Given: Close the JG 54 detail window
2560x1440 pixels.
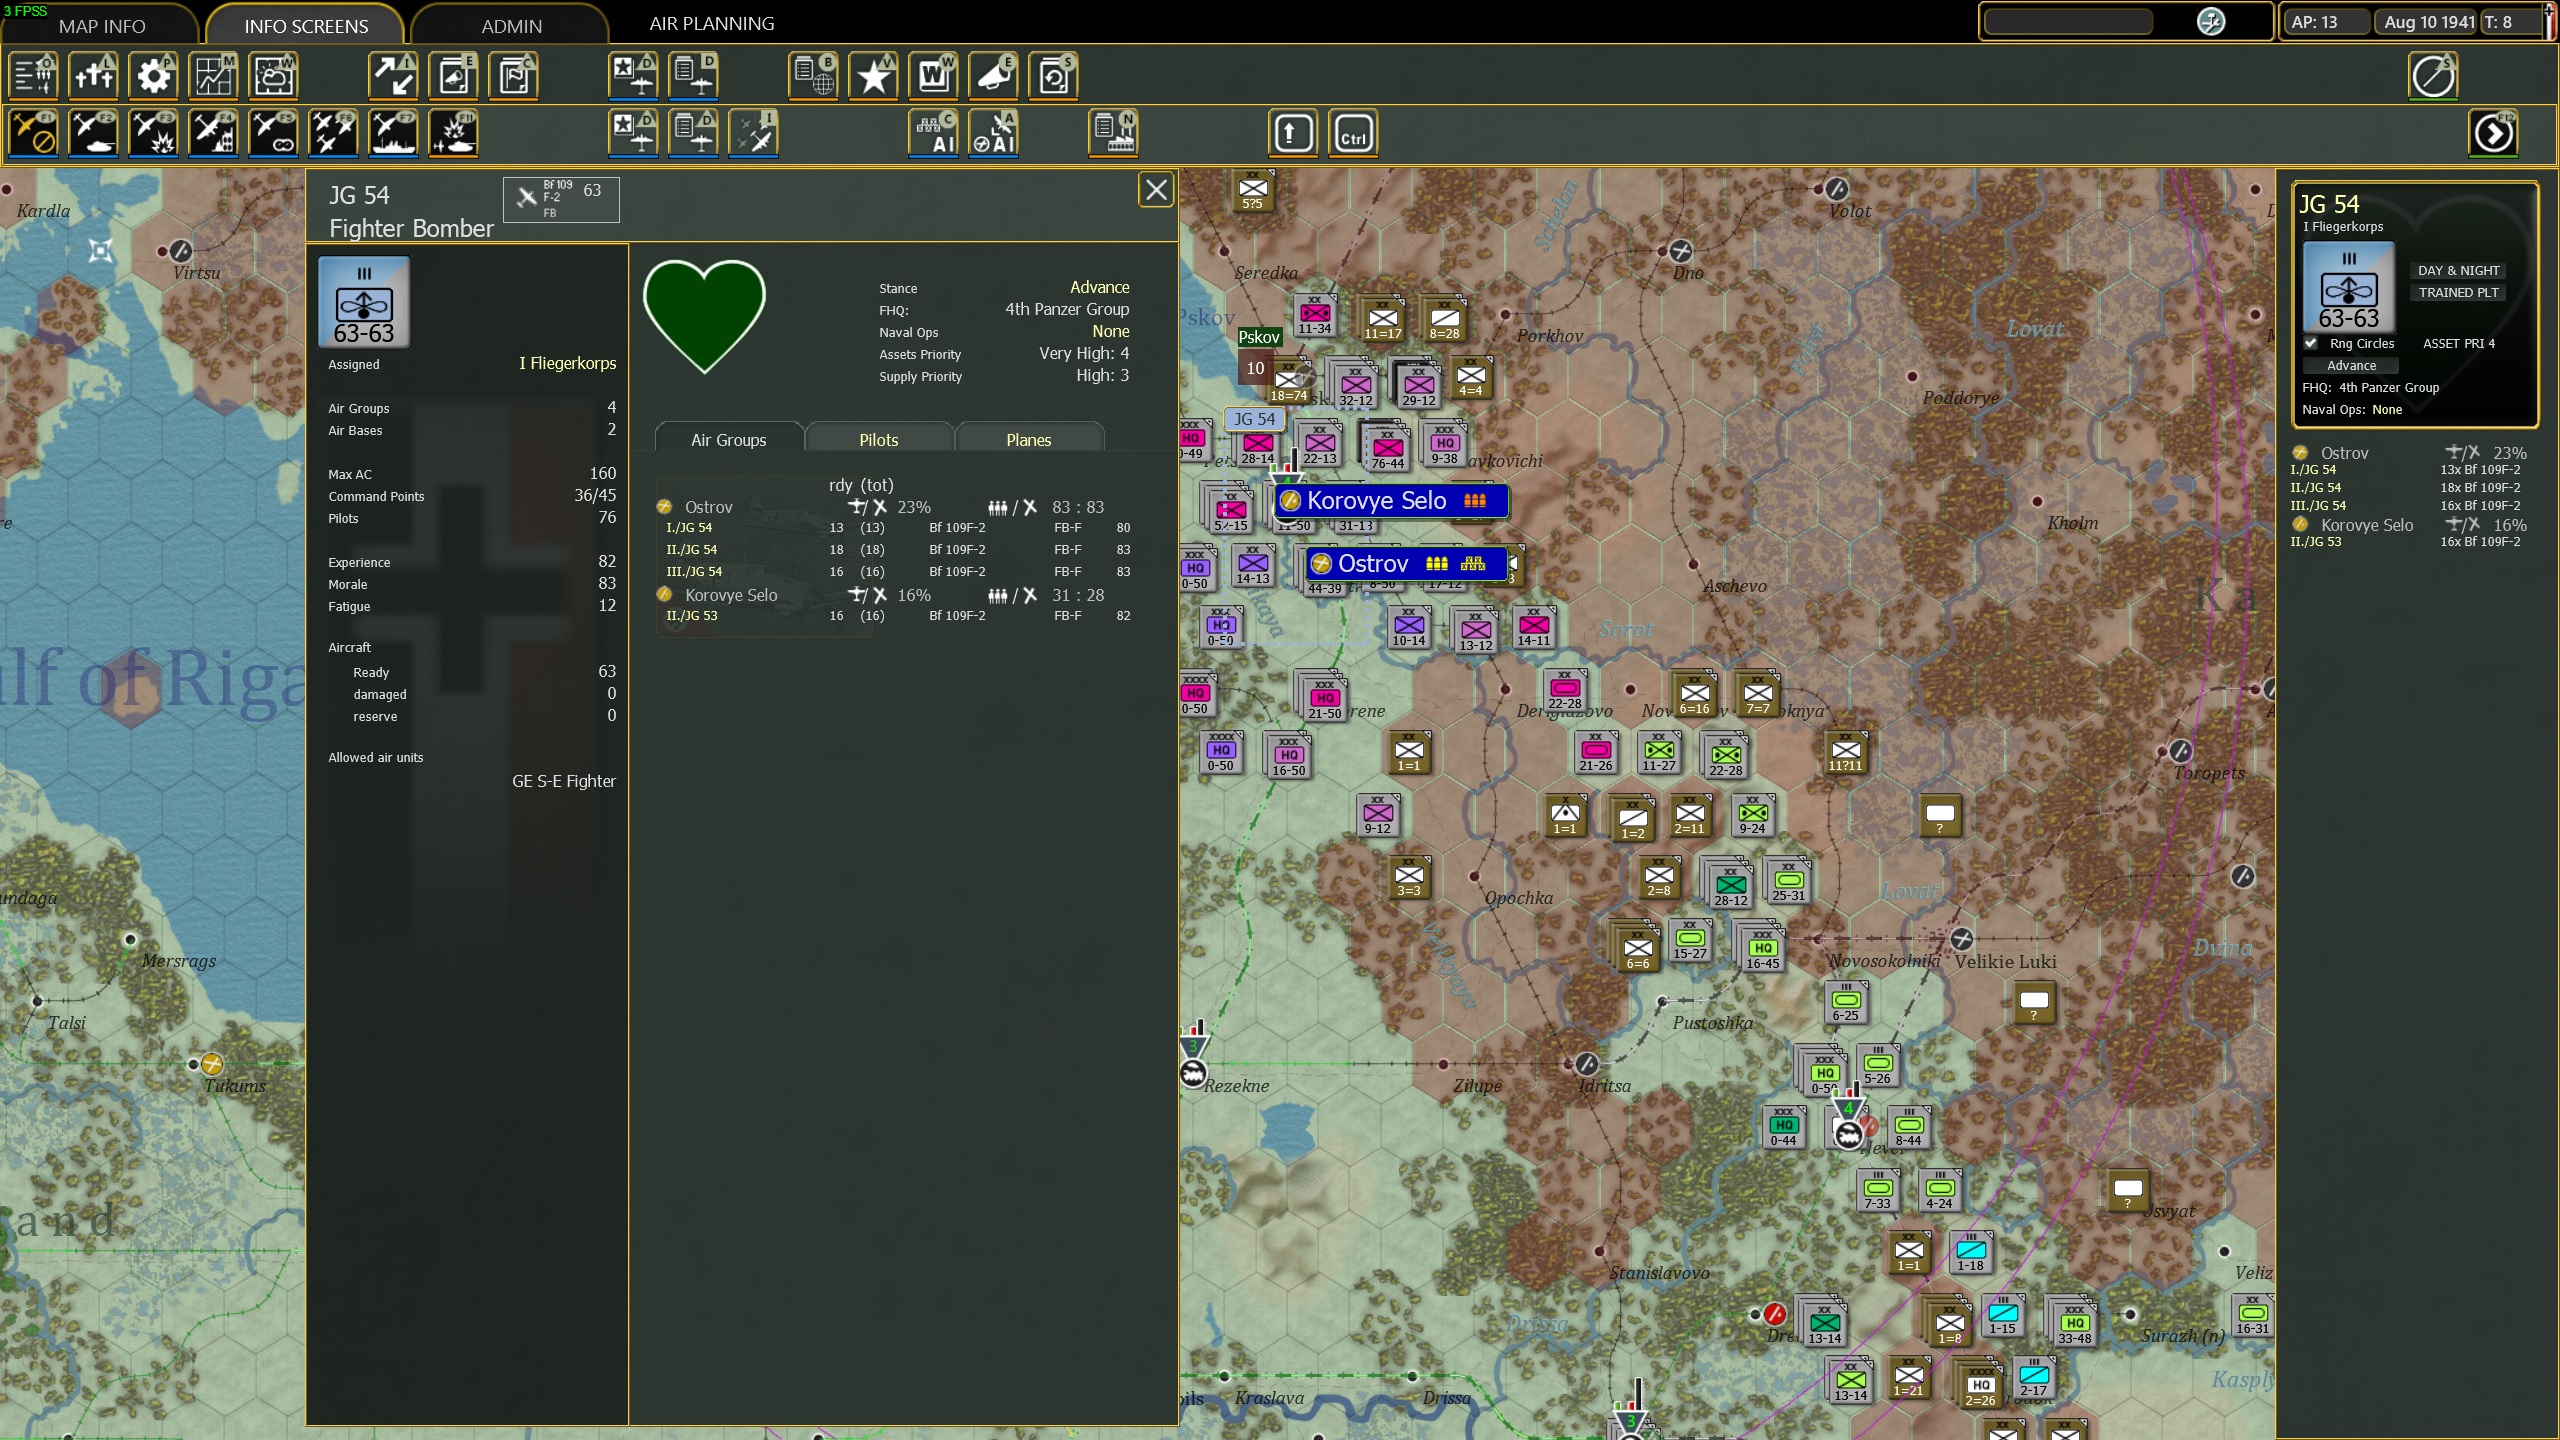Looking at the screenshot, I should [x=1156, y=190].
